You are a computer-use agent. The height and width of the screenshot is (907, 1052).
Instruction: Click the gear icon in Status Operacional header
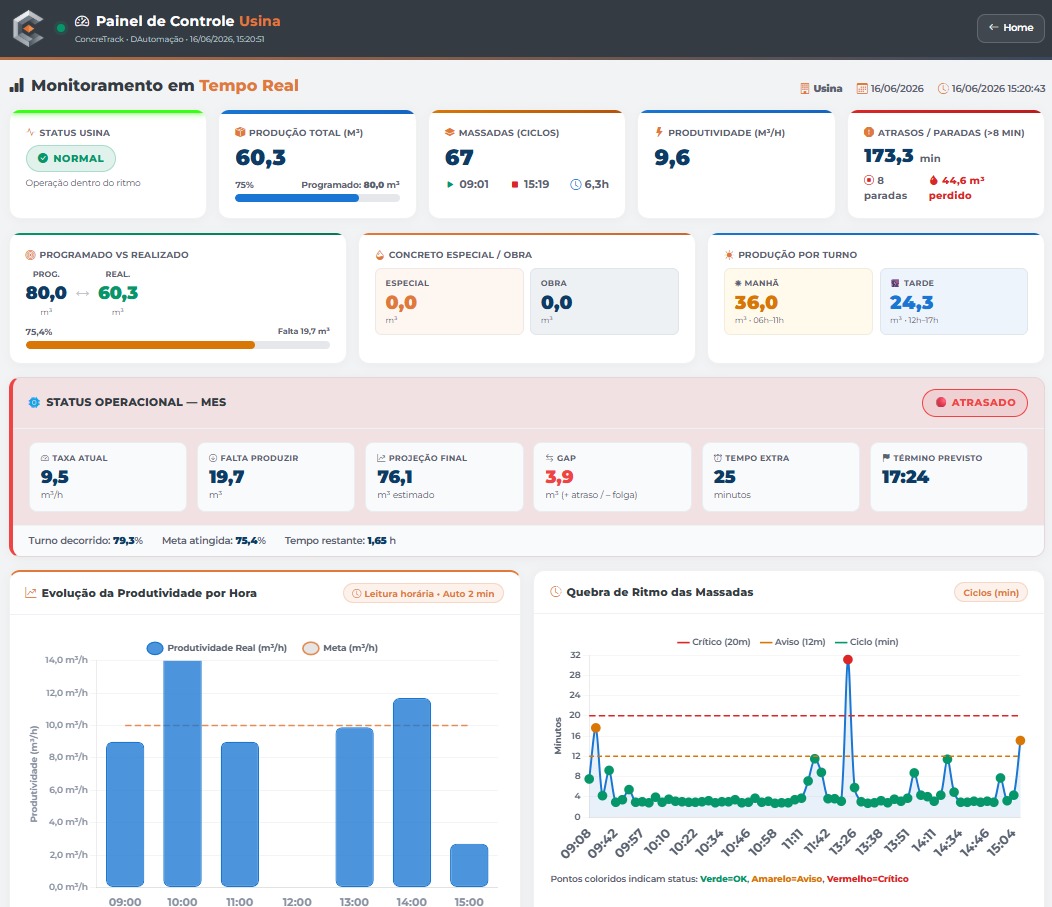[x=34, y=403]
